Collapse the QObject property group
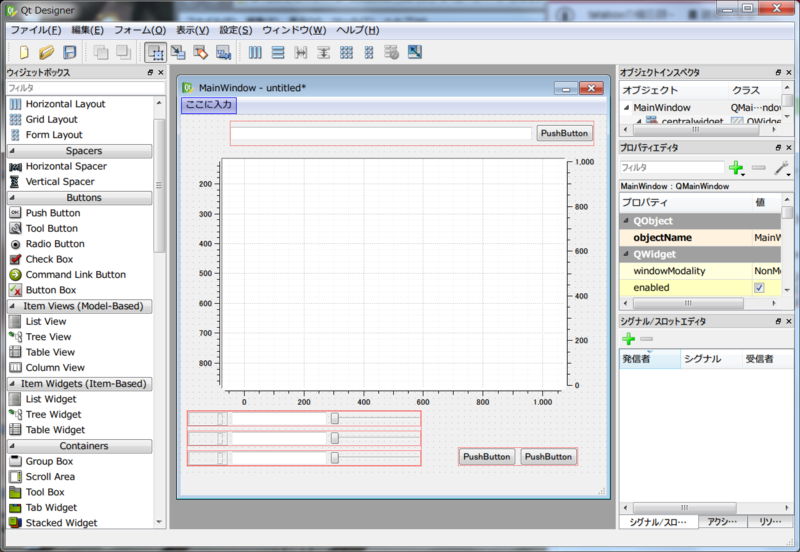Viewport: 800px width, 552px height. point(626,221)
